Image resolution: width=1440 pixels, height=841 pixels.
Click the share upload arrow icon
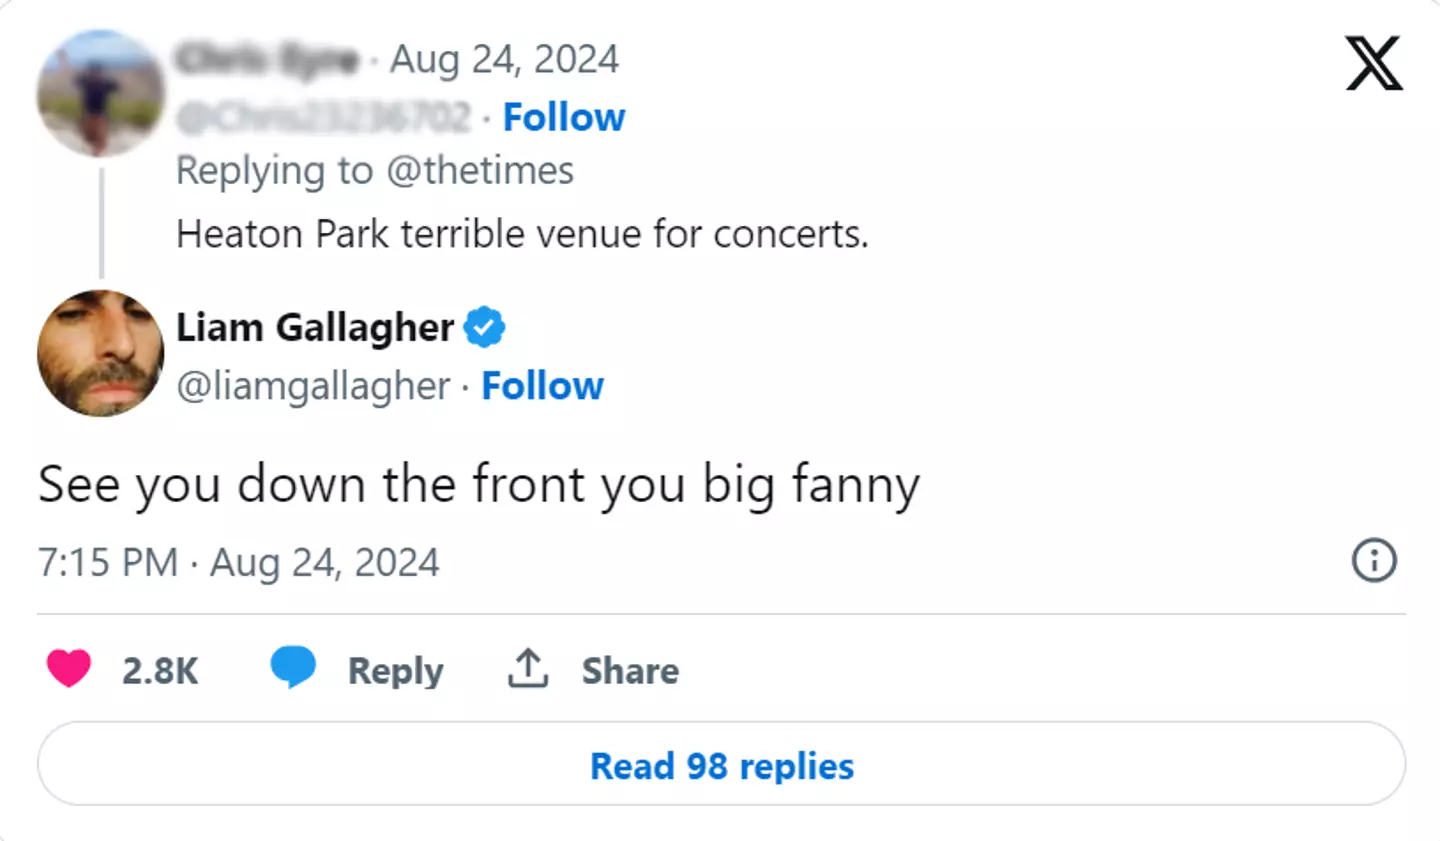click(x=528, y=668)
